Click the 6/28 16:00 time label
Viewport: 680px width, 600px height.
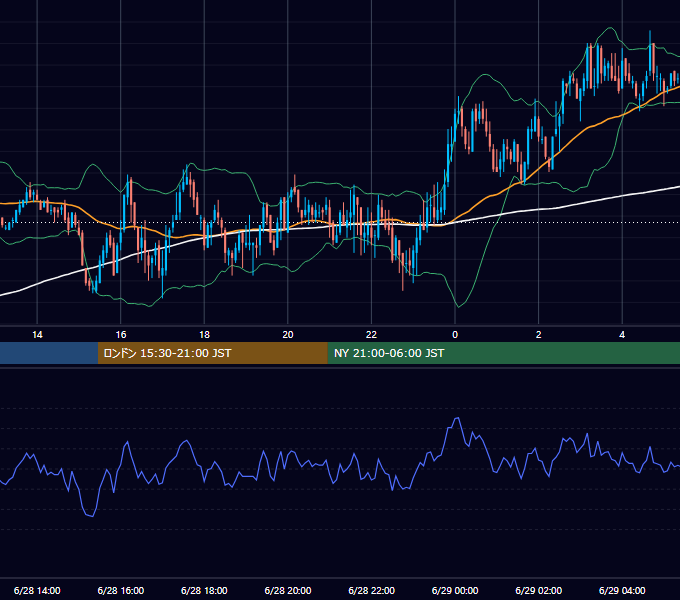pos(121,590)
